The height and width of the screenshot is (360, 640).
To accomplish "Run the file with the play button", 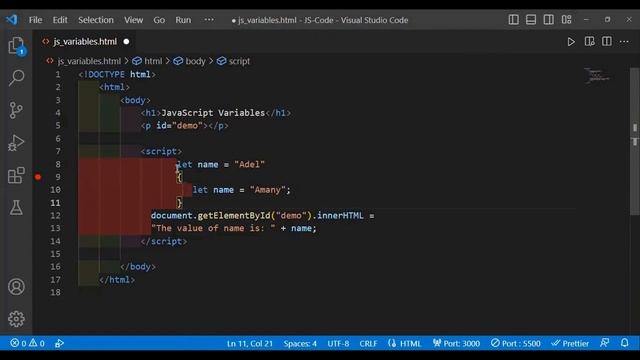I will pos(571,42).
